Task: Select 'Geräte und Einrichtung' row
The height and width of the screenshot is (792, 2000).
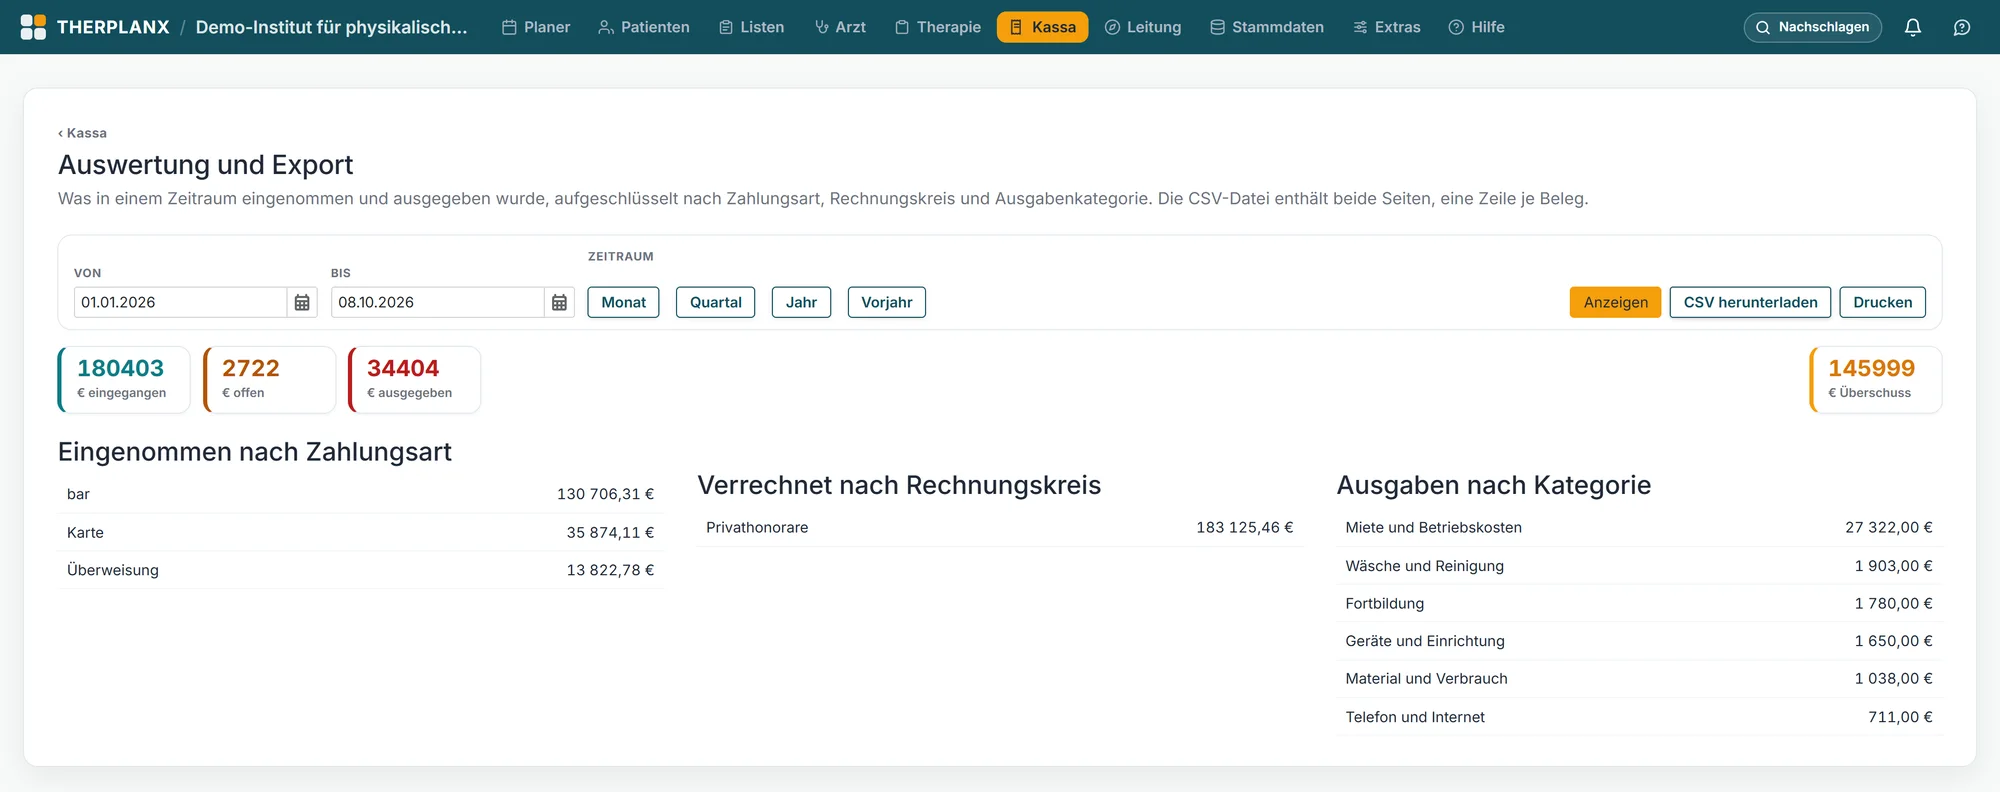Action: pyautogui.click(x=1639, y=641)
